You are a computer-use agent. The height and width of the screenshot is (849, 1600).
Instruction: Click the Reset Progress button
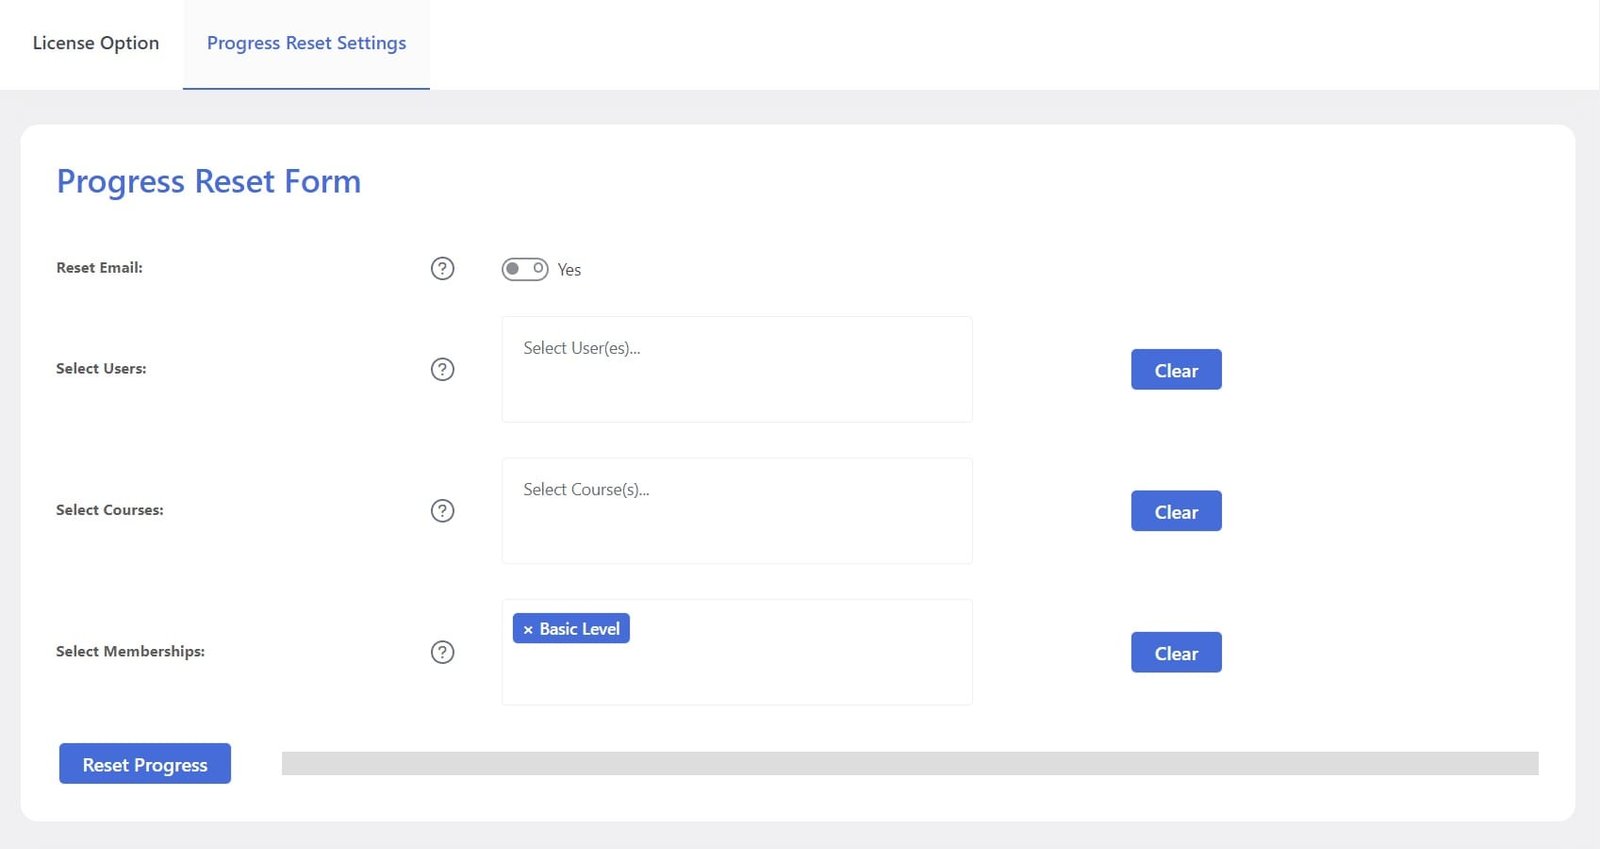tap(145, 764)
